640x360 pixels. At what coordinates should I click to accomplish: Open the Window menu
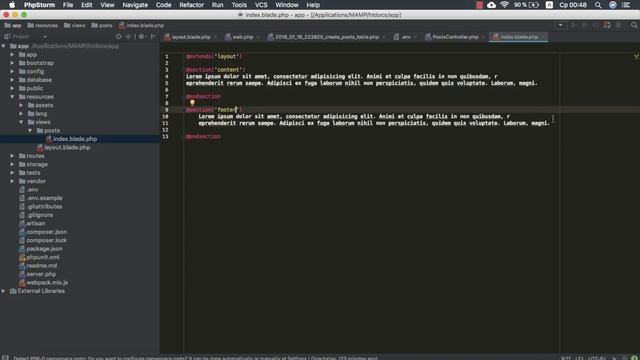pos(287,5)
